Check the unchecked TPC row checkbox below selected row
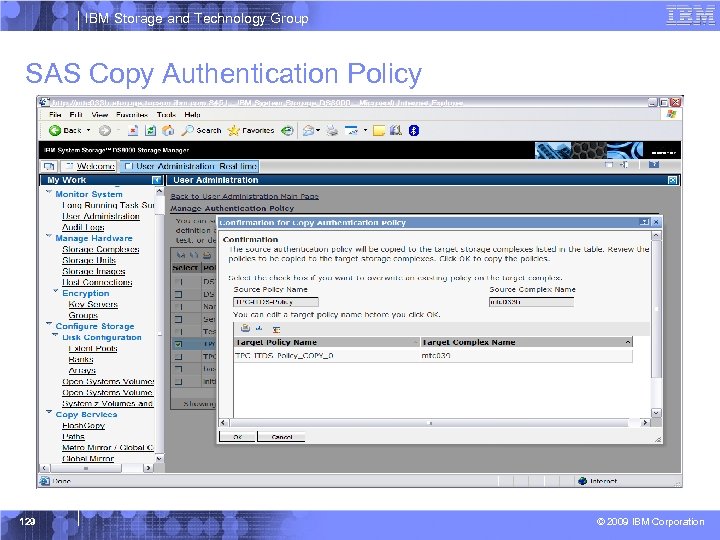 click(178, 357)
